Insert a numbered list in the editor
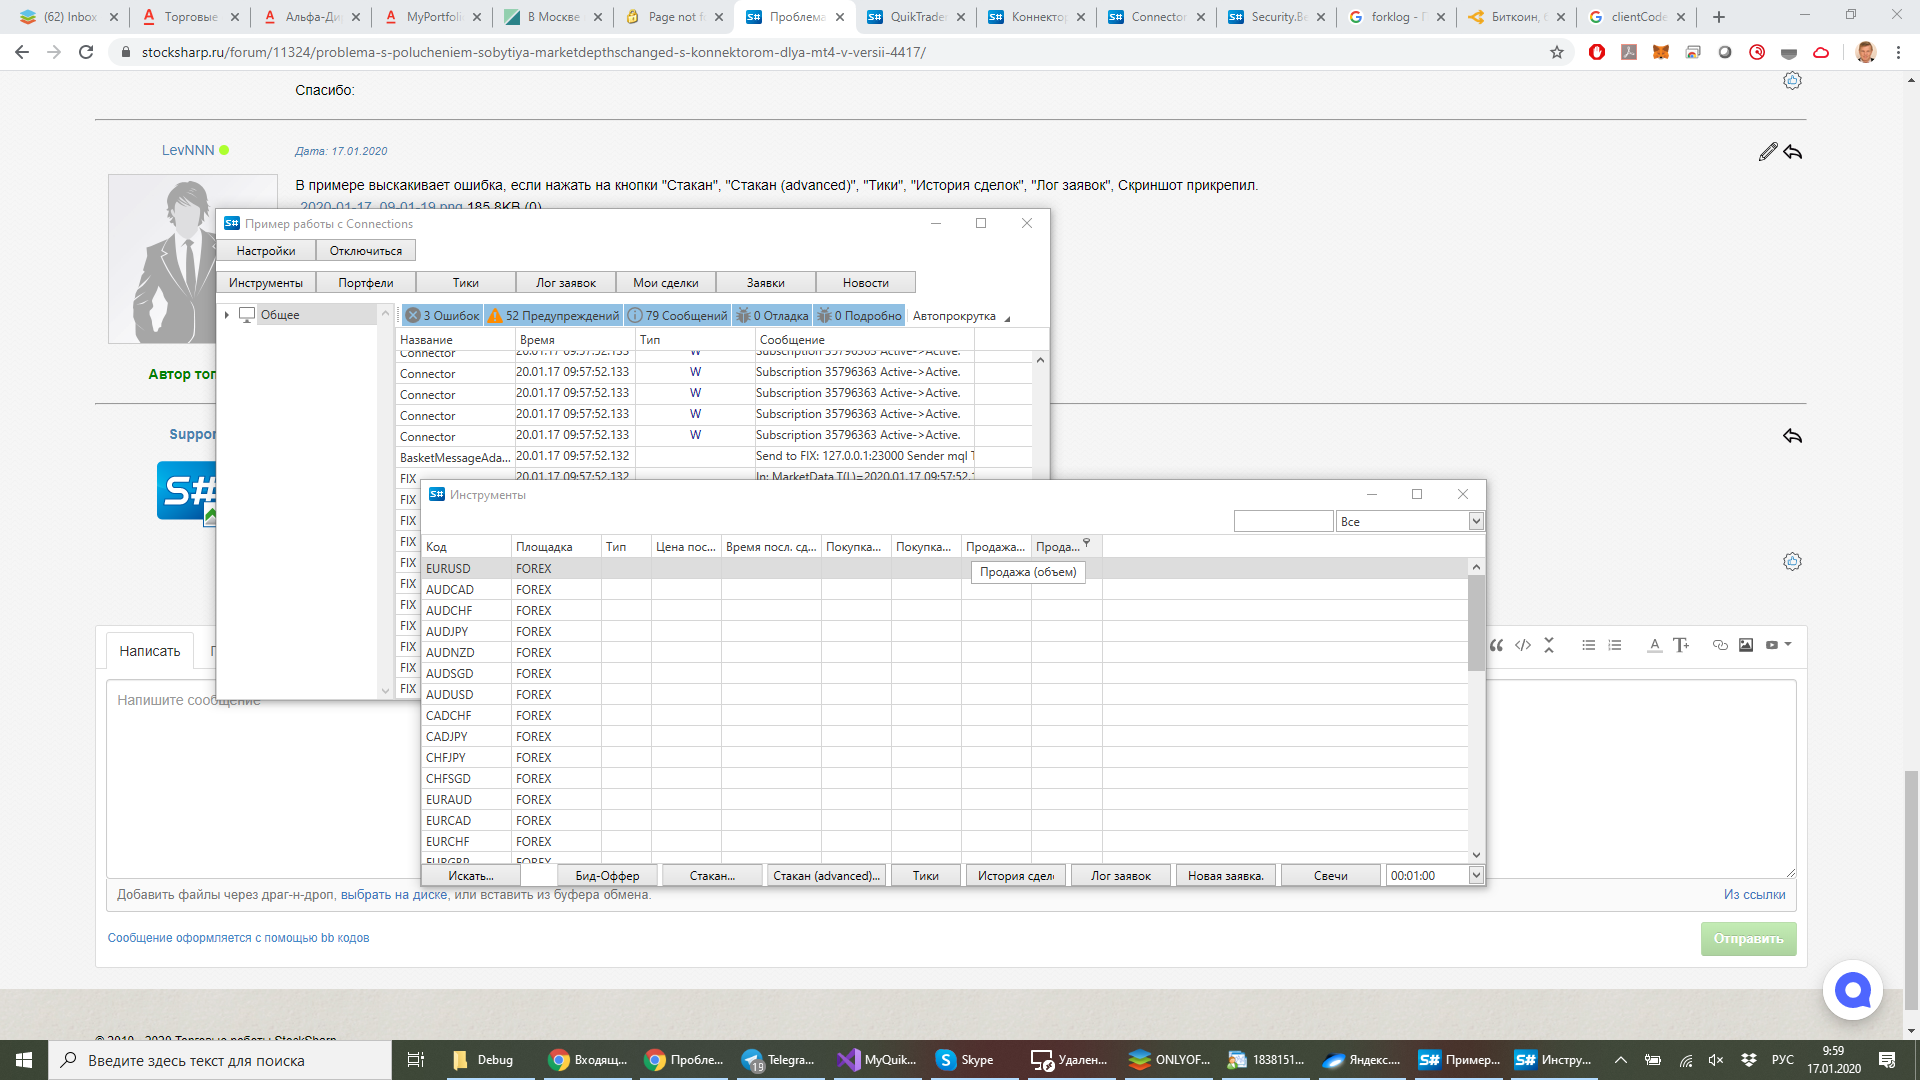This screenshot has width=1920, height=1080. [1615, 645]
